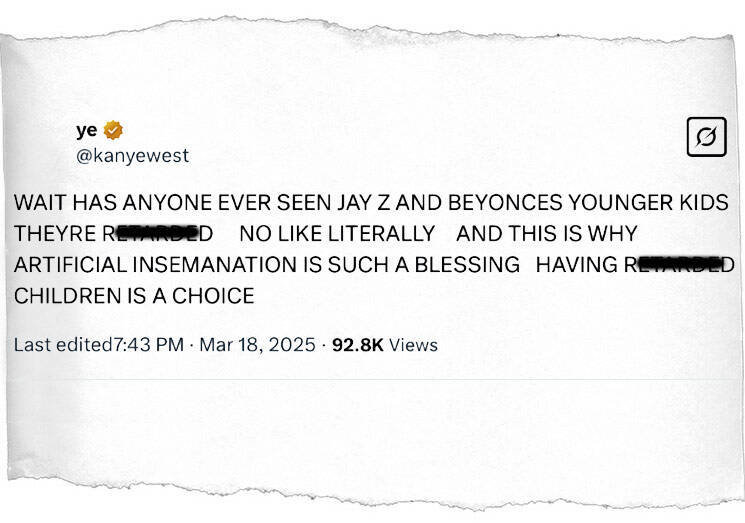Click the first line starting WAIT HAS ANYONE
Viewport: 745px width, 523px height.
pos(371,203)
